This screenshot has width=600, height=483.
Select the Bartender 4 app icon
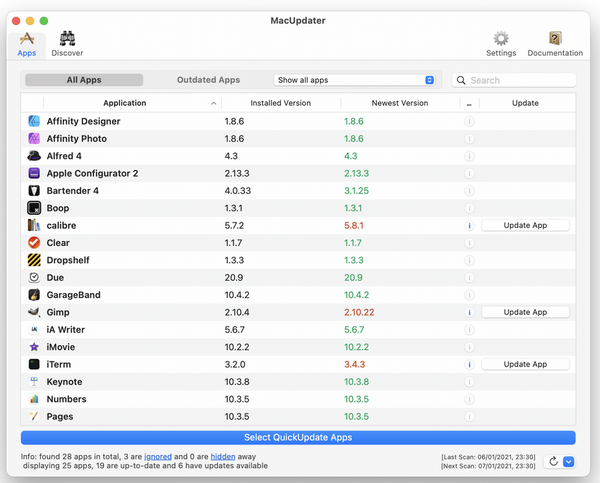click(34, 190)
